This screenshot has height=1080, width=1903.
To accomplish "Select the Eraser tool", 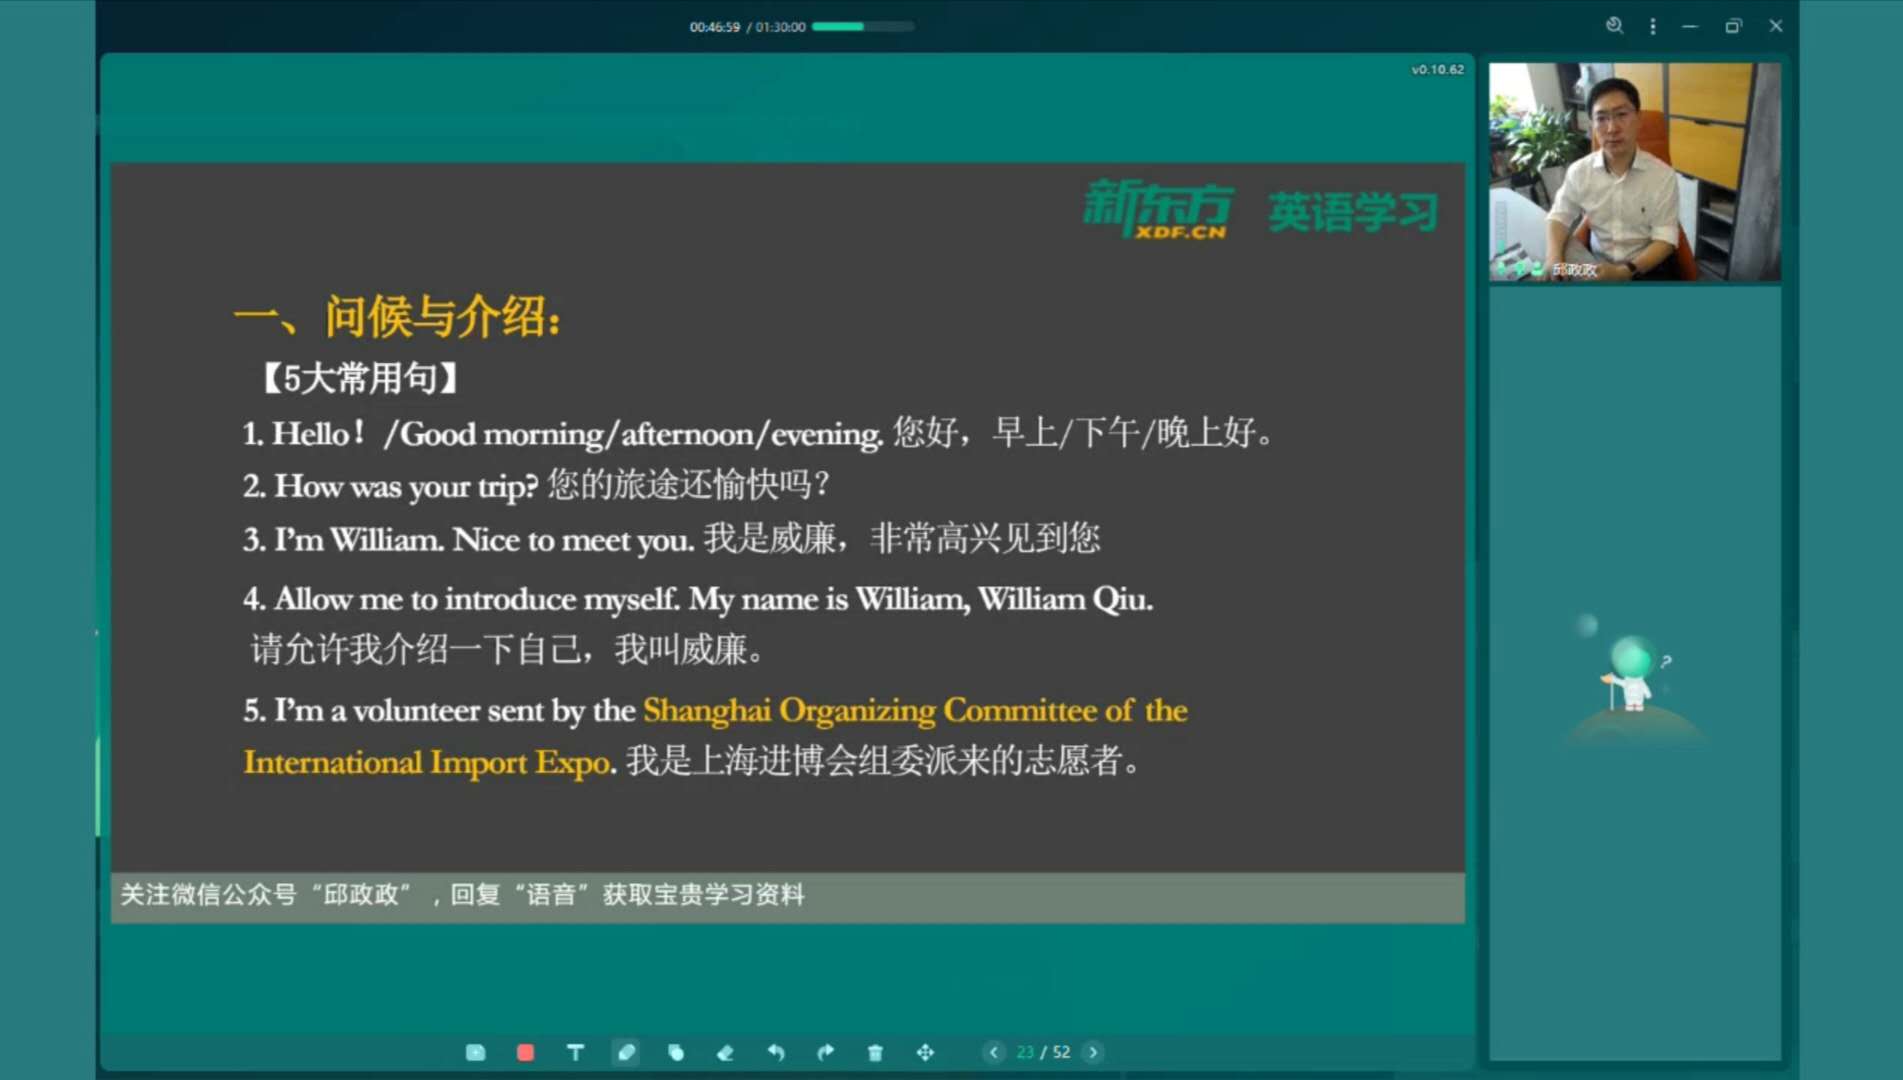I will [726, 1052].
